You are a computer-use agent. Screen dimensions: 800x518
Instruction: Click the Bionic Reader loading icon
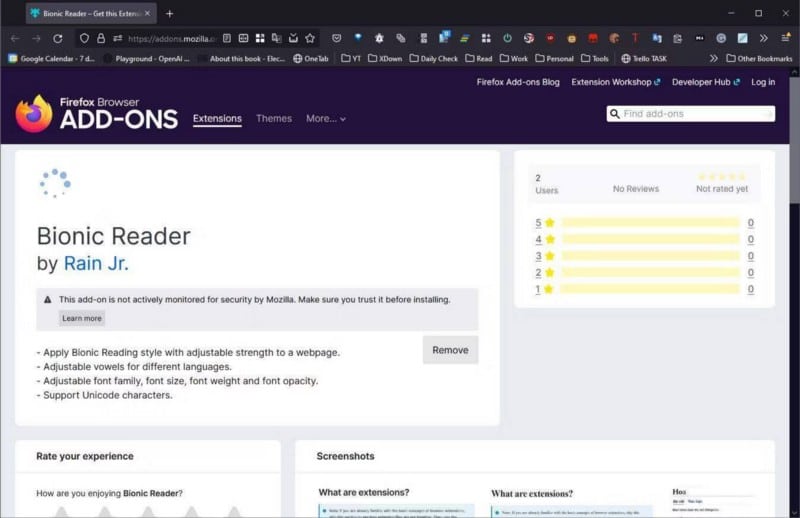click(x=55, y=183)
